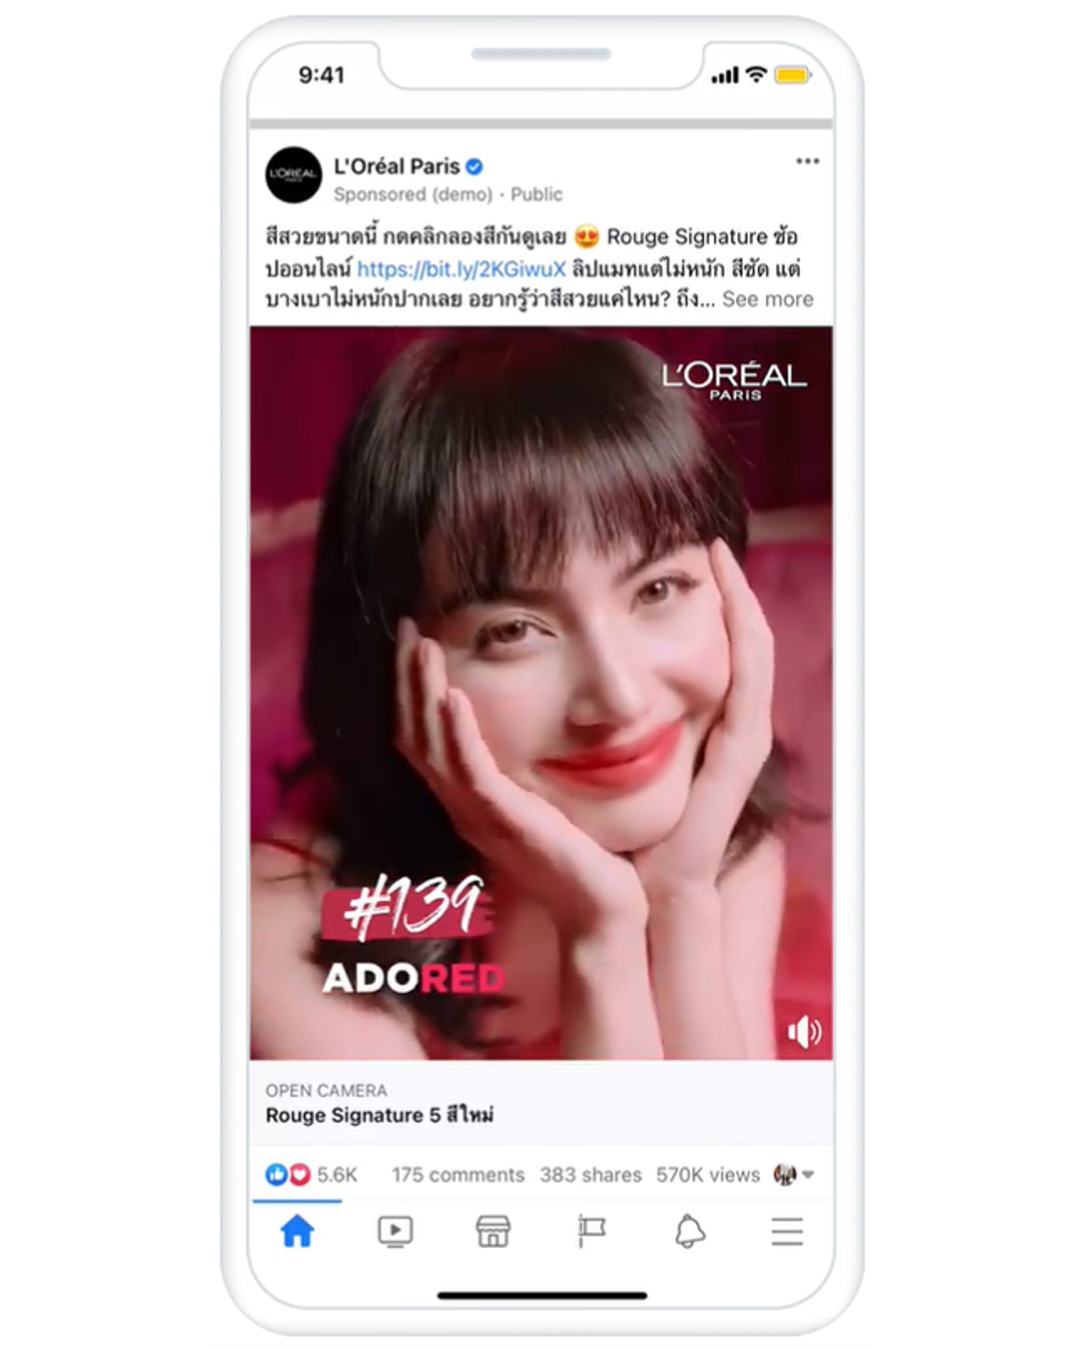Expand the profile selector dropdown arrow
The height and width of the screenshot is (1350, 1080).
[808, 1175]
